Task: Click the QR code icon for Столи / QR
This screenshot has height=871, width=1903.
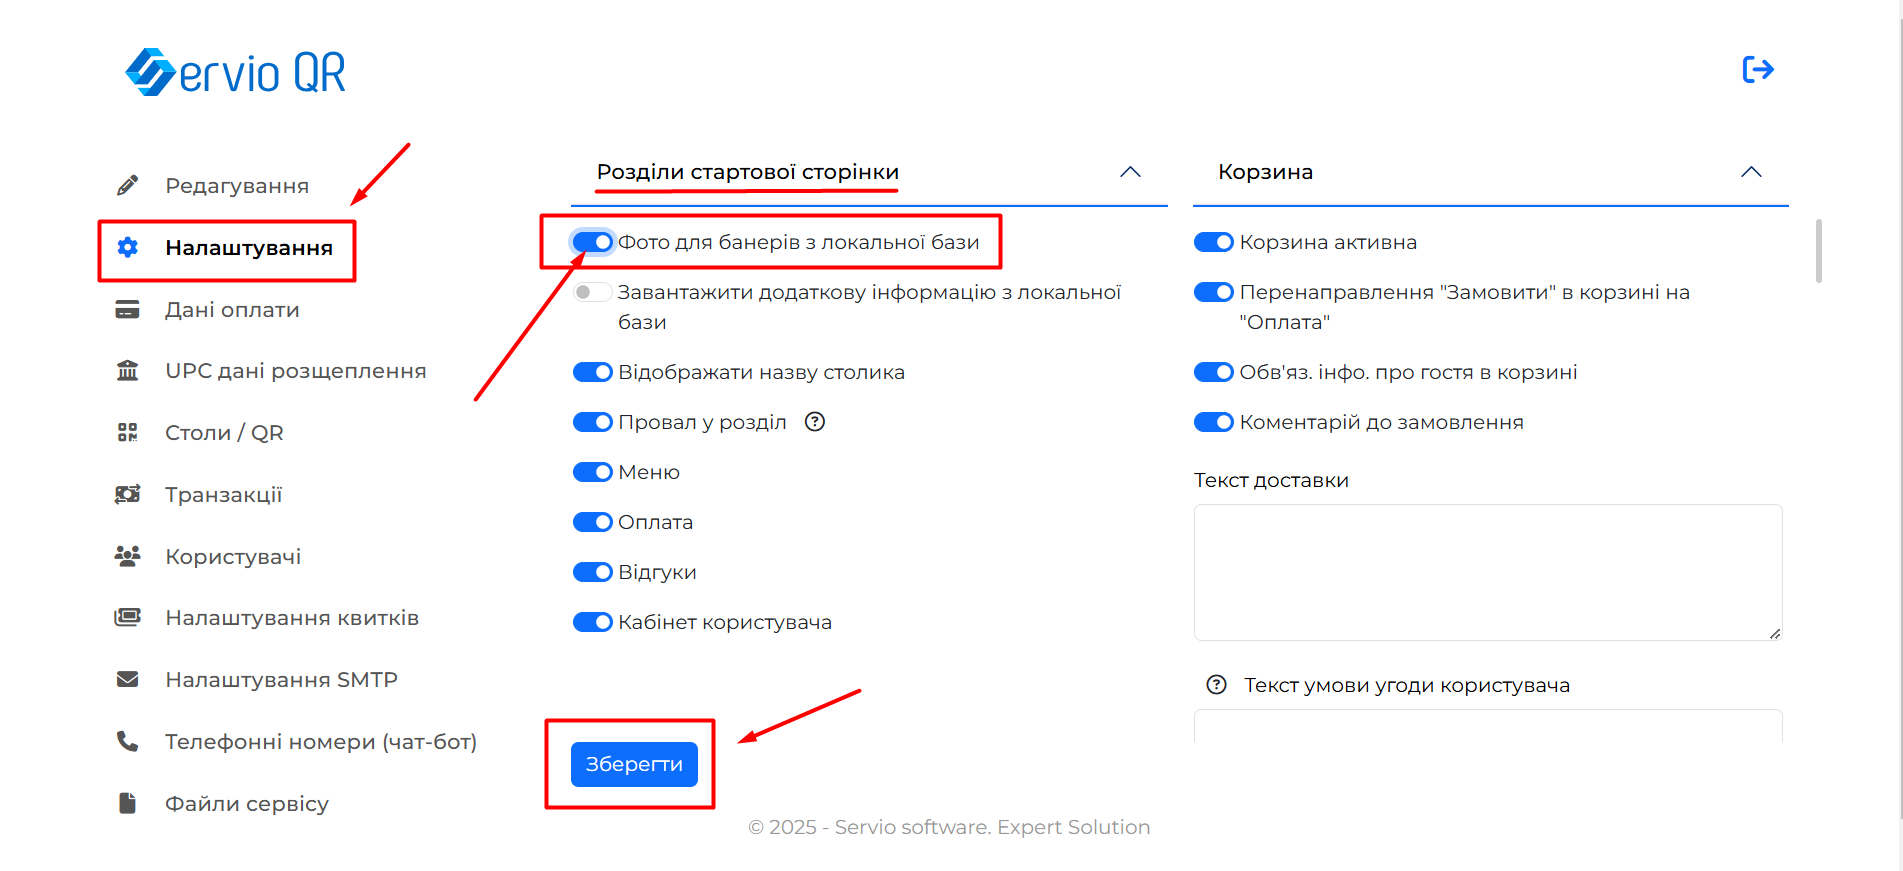Action: click(127, 433)
